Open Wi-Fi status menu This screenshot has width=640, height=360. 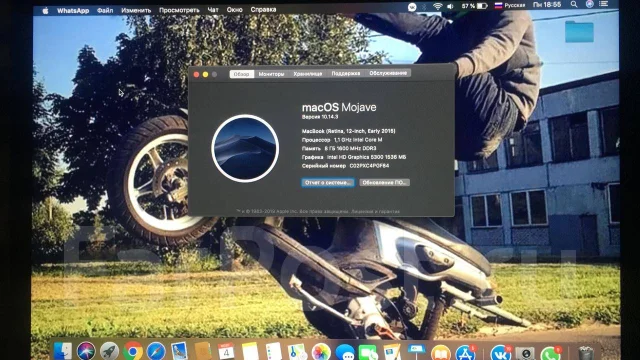(438, 6)
